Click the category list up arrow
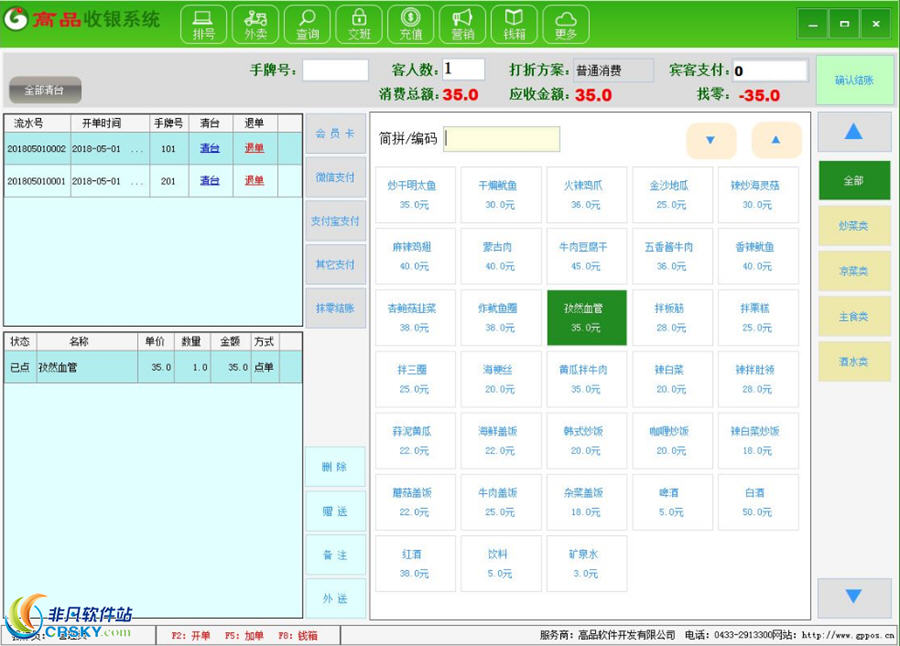The image size is (900, 646). click(854, 132)
